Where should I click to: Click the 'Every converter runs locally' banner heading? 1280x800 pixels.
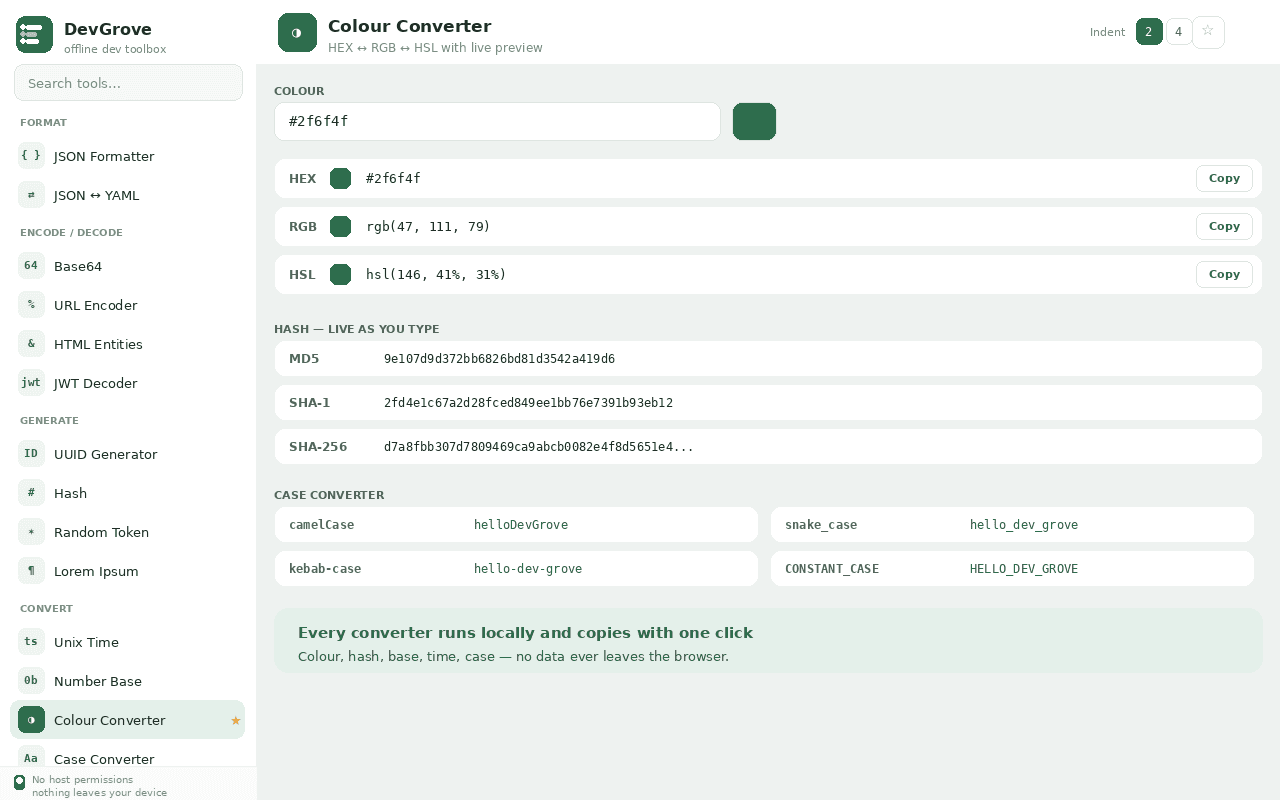click(x=525, y=633)
